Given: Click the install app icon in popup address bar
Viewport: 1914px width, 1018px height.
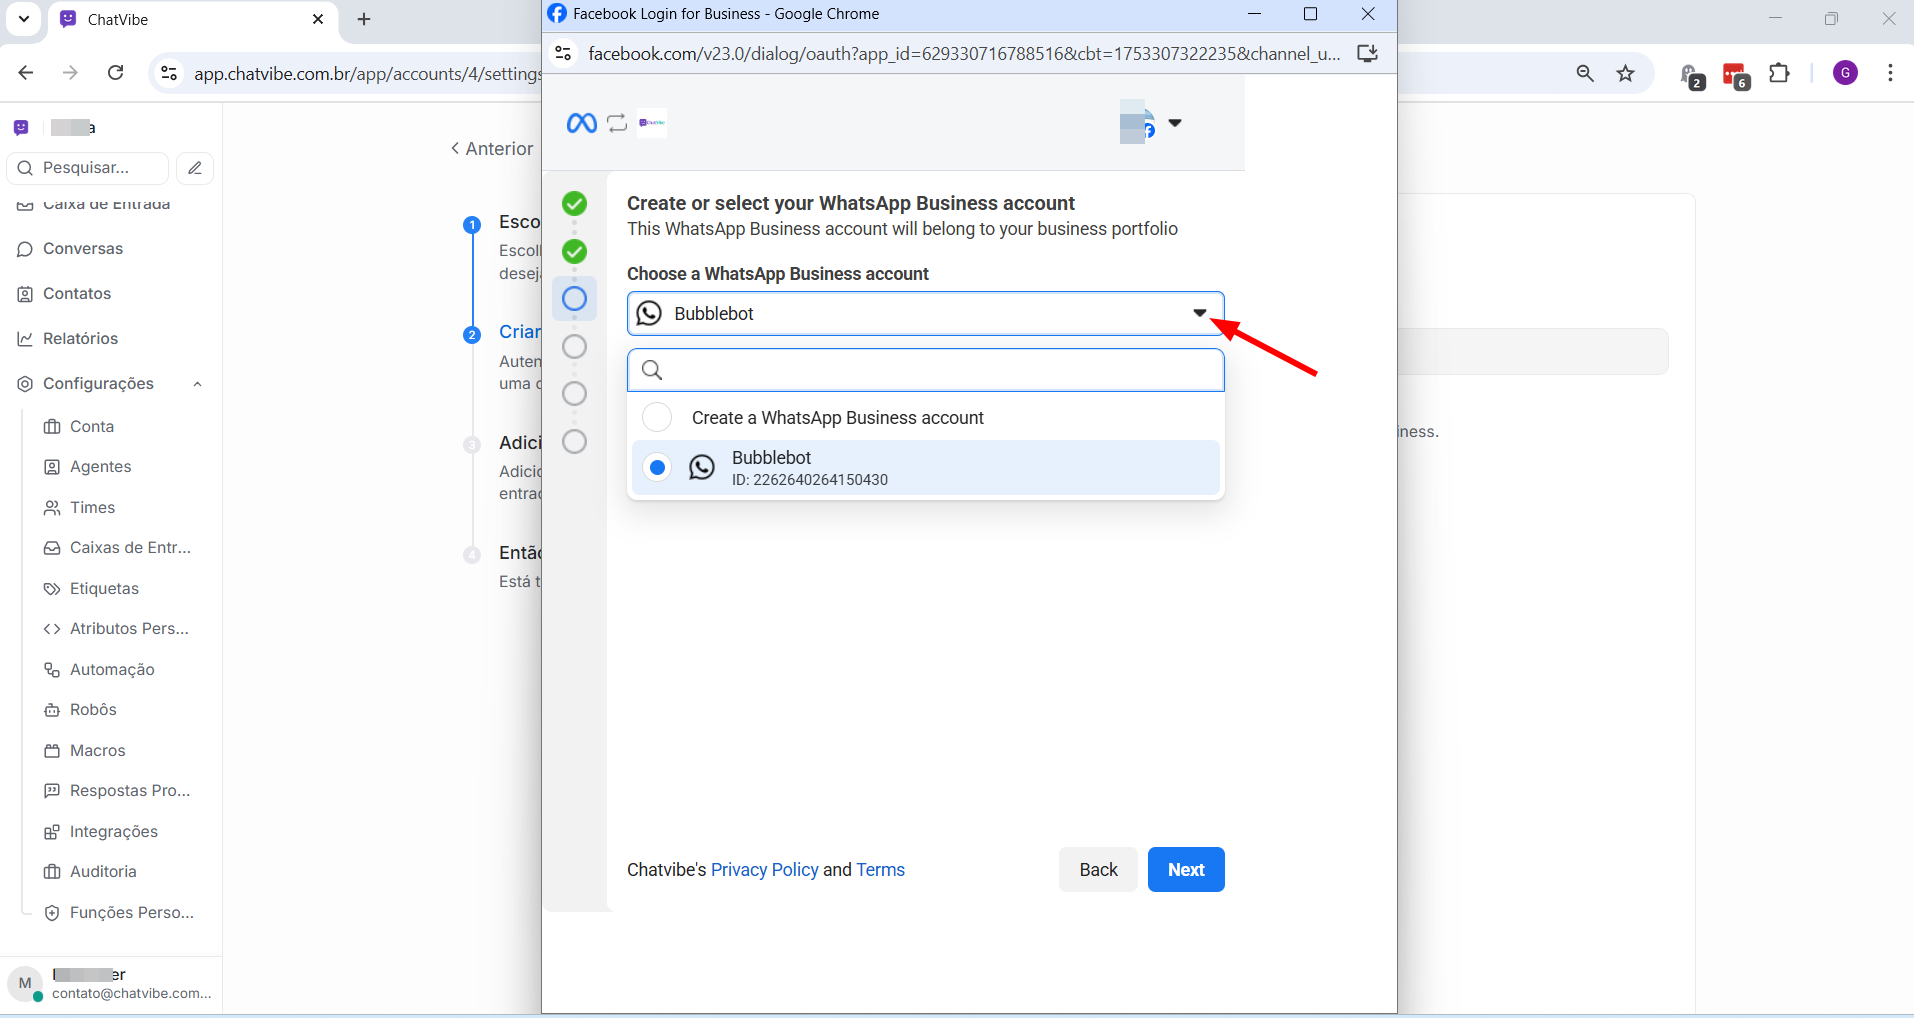Looking at the screenshot, I should (1367, 53).
